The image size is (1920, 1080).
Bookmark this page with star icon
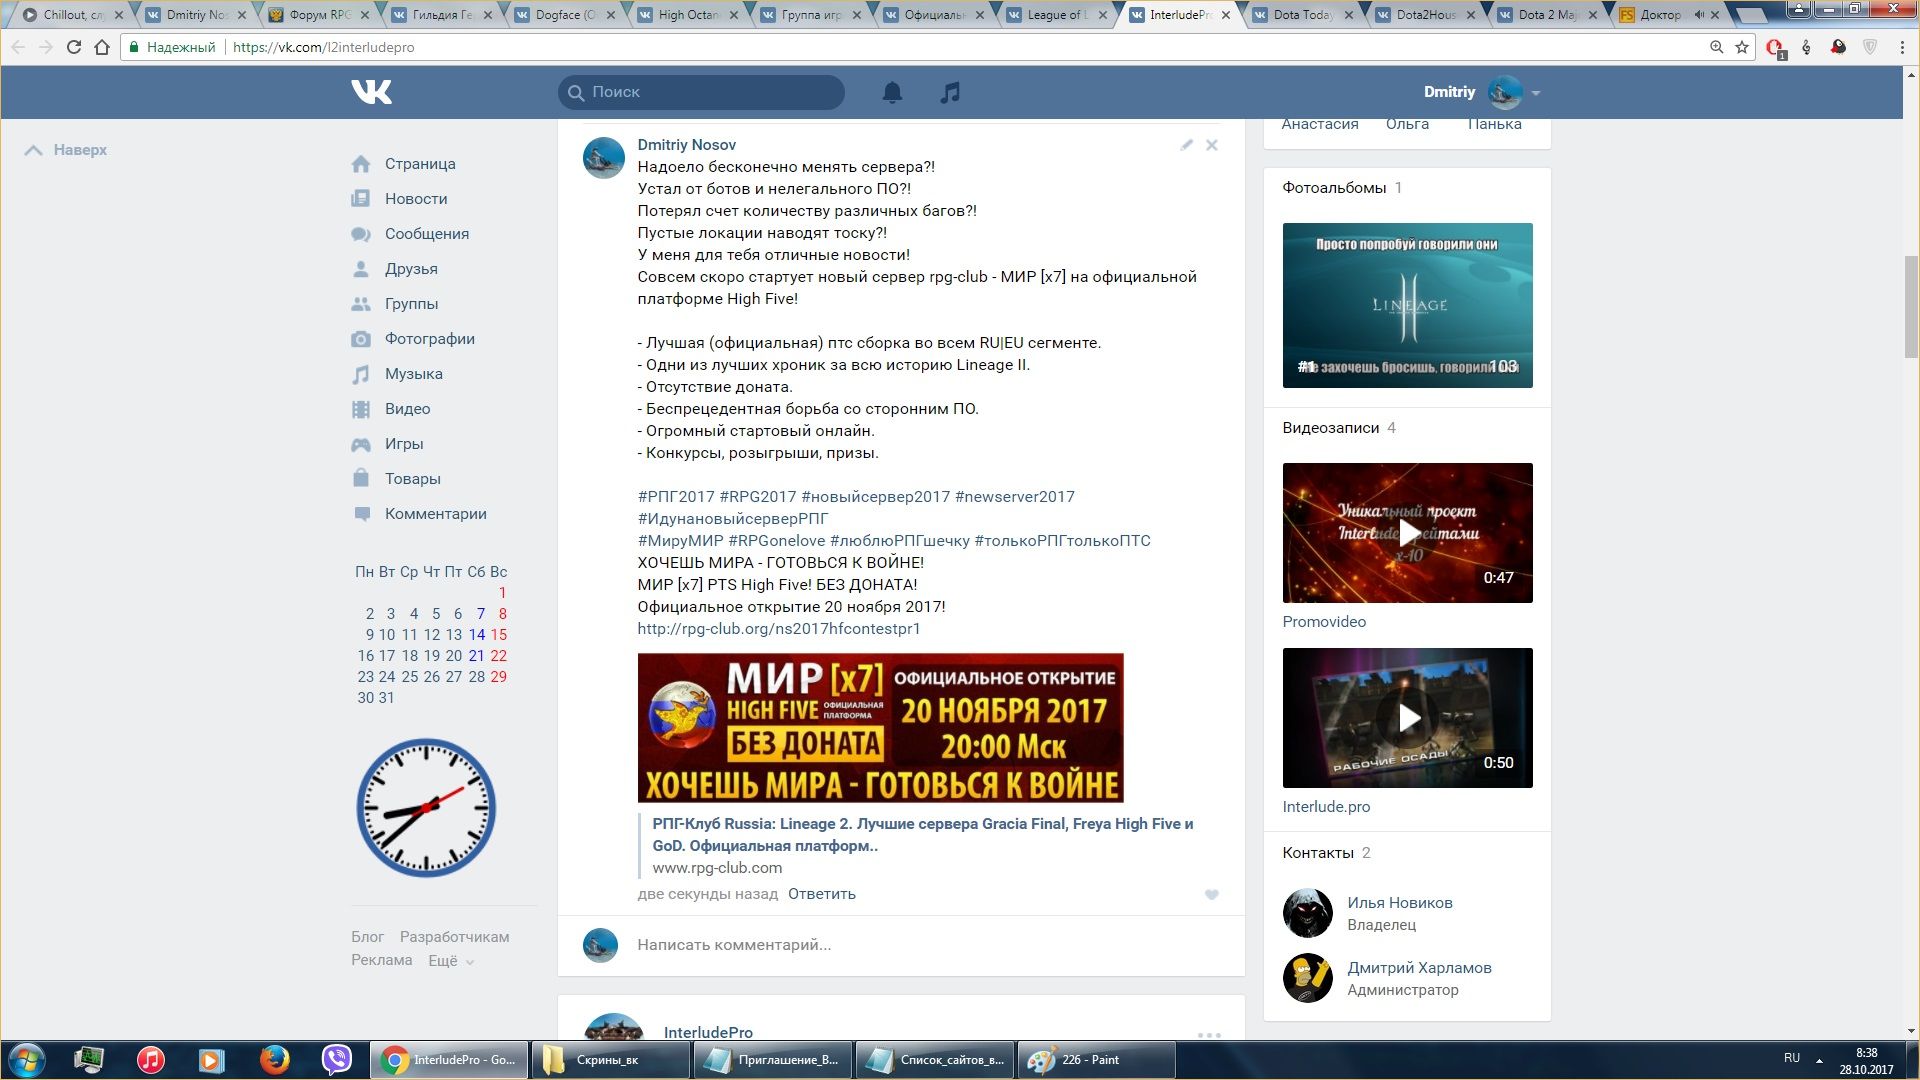coord(1742,47)
